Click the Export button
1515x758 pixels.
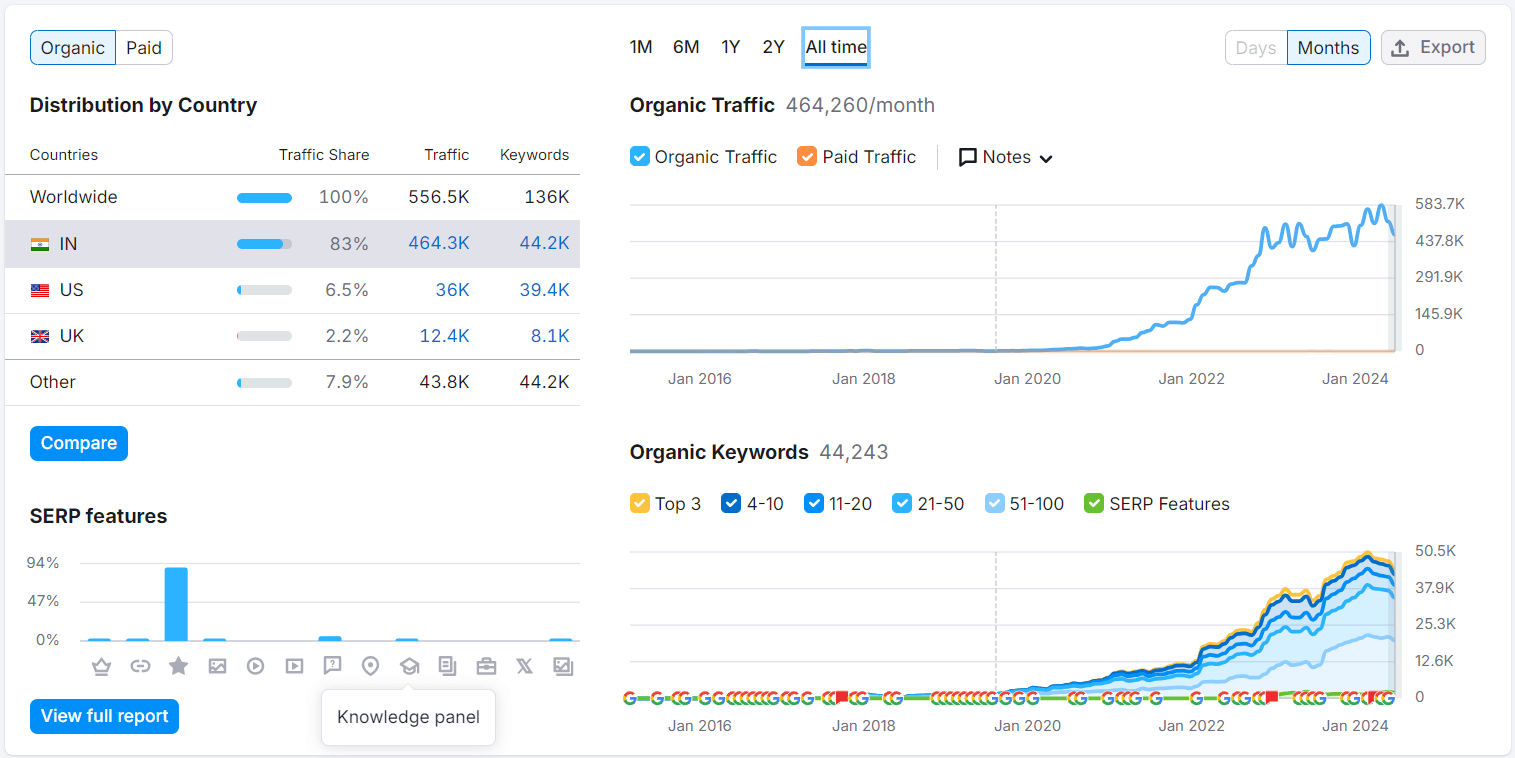[1433, 47]
